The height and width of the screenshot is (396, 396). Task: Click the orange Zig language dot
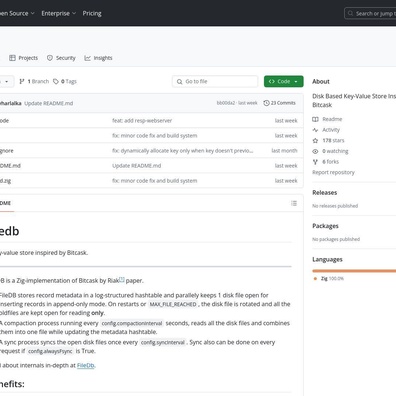(x=315, y=278)
